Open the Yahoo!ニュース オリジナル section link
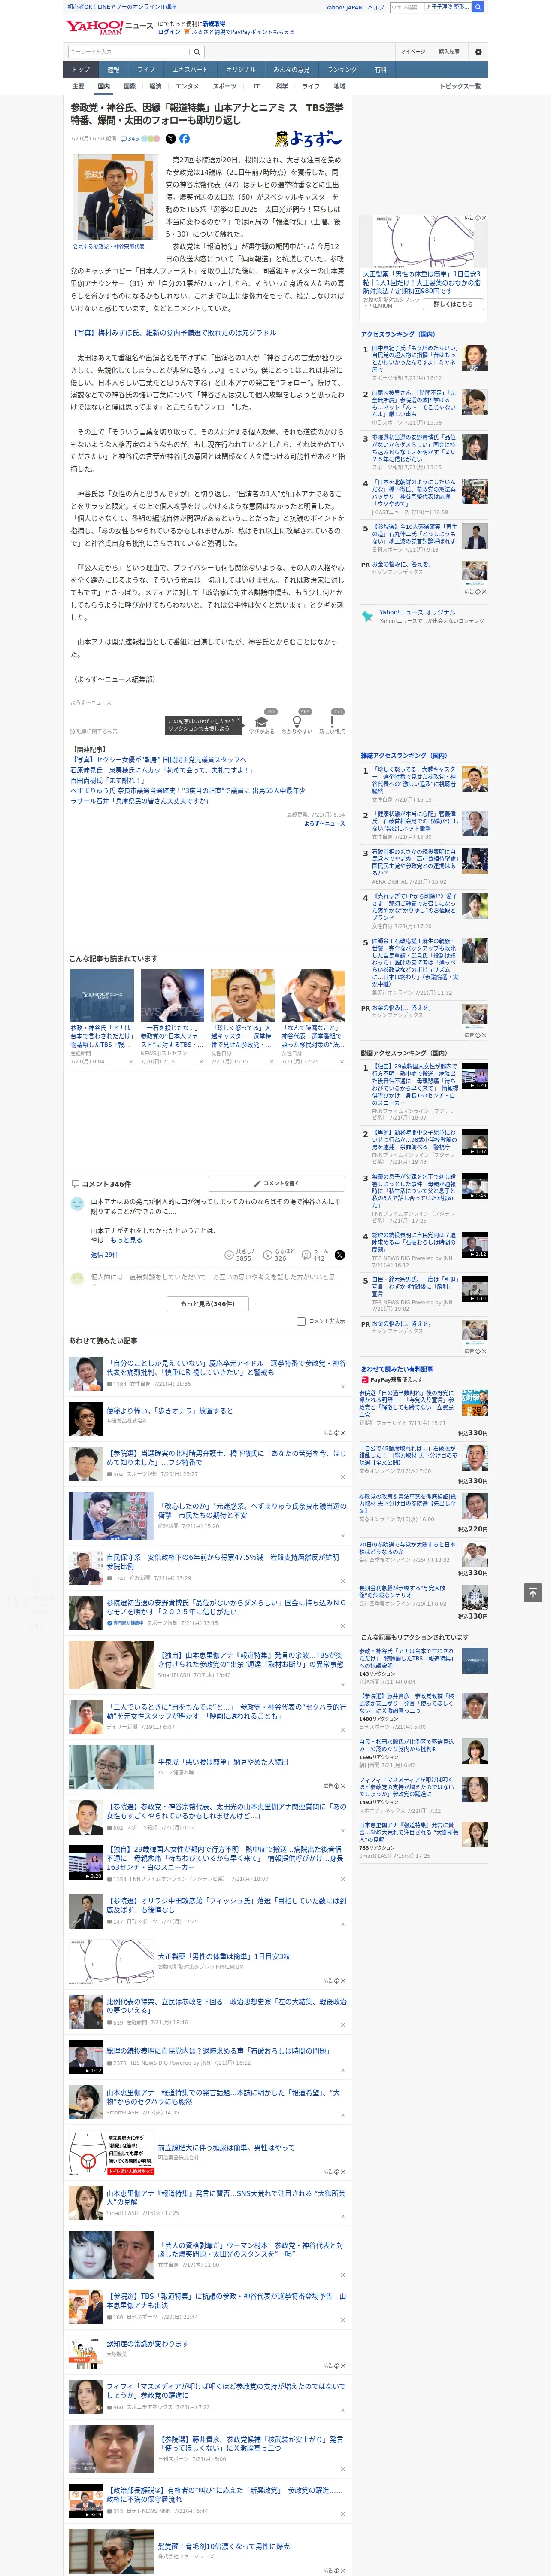The image size is (551, 2576). (417, 612)
